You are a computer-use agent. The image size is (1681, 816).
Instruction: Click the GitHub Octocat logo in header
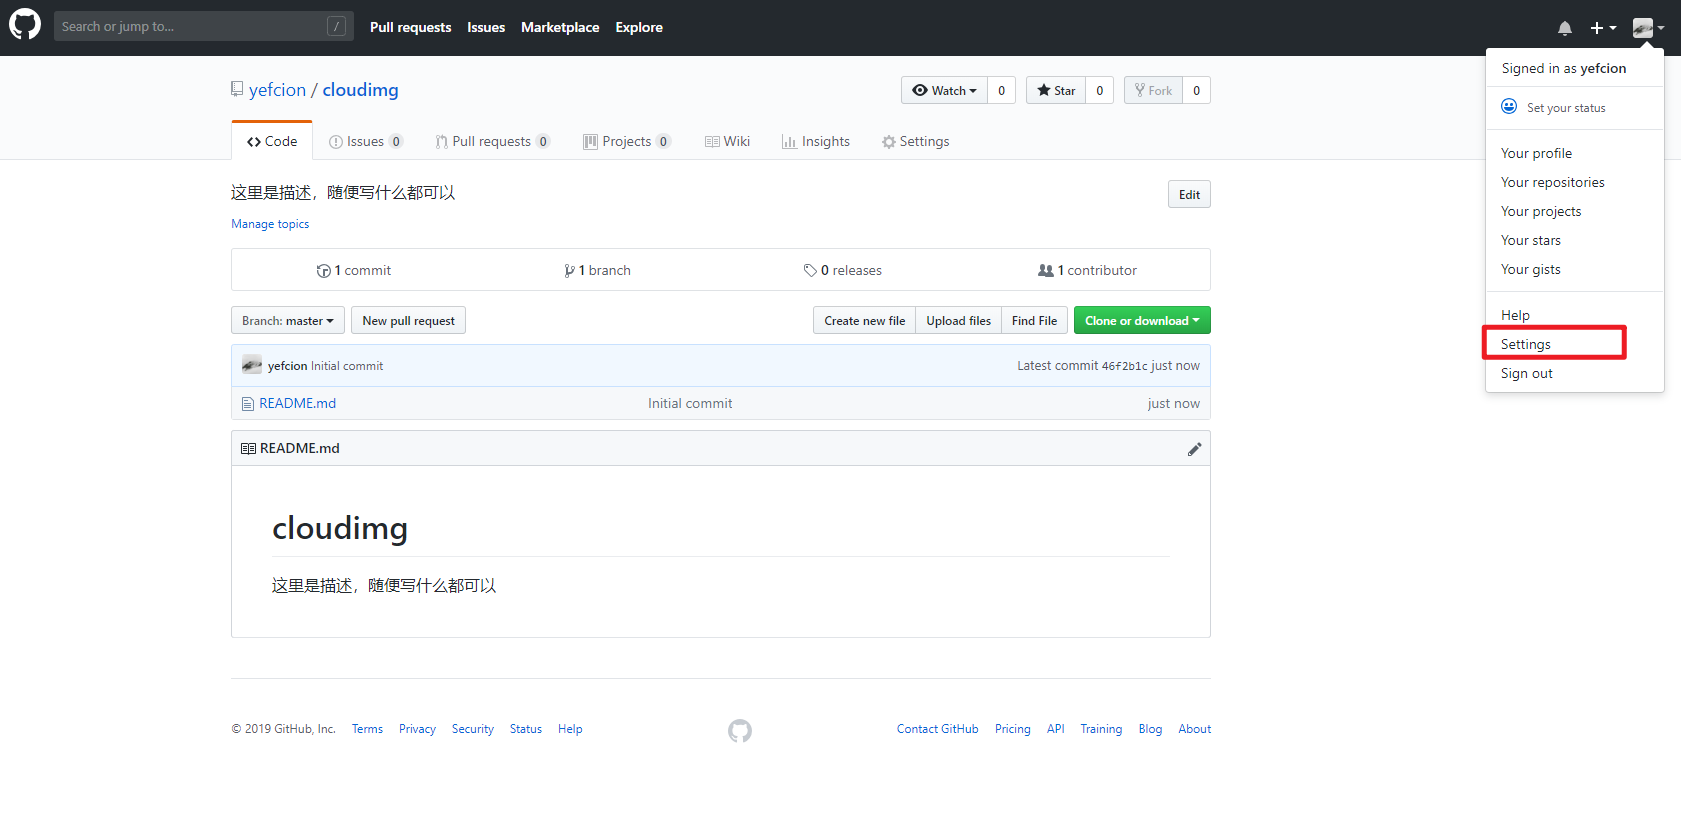[25, 24]
